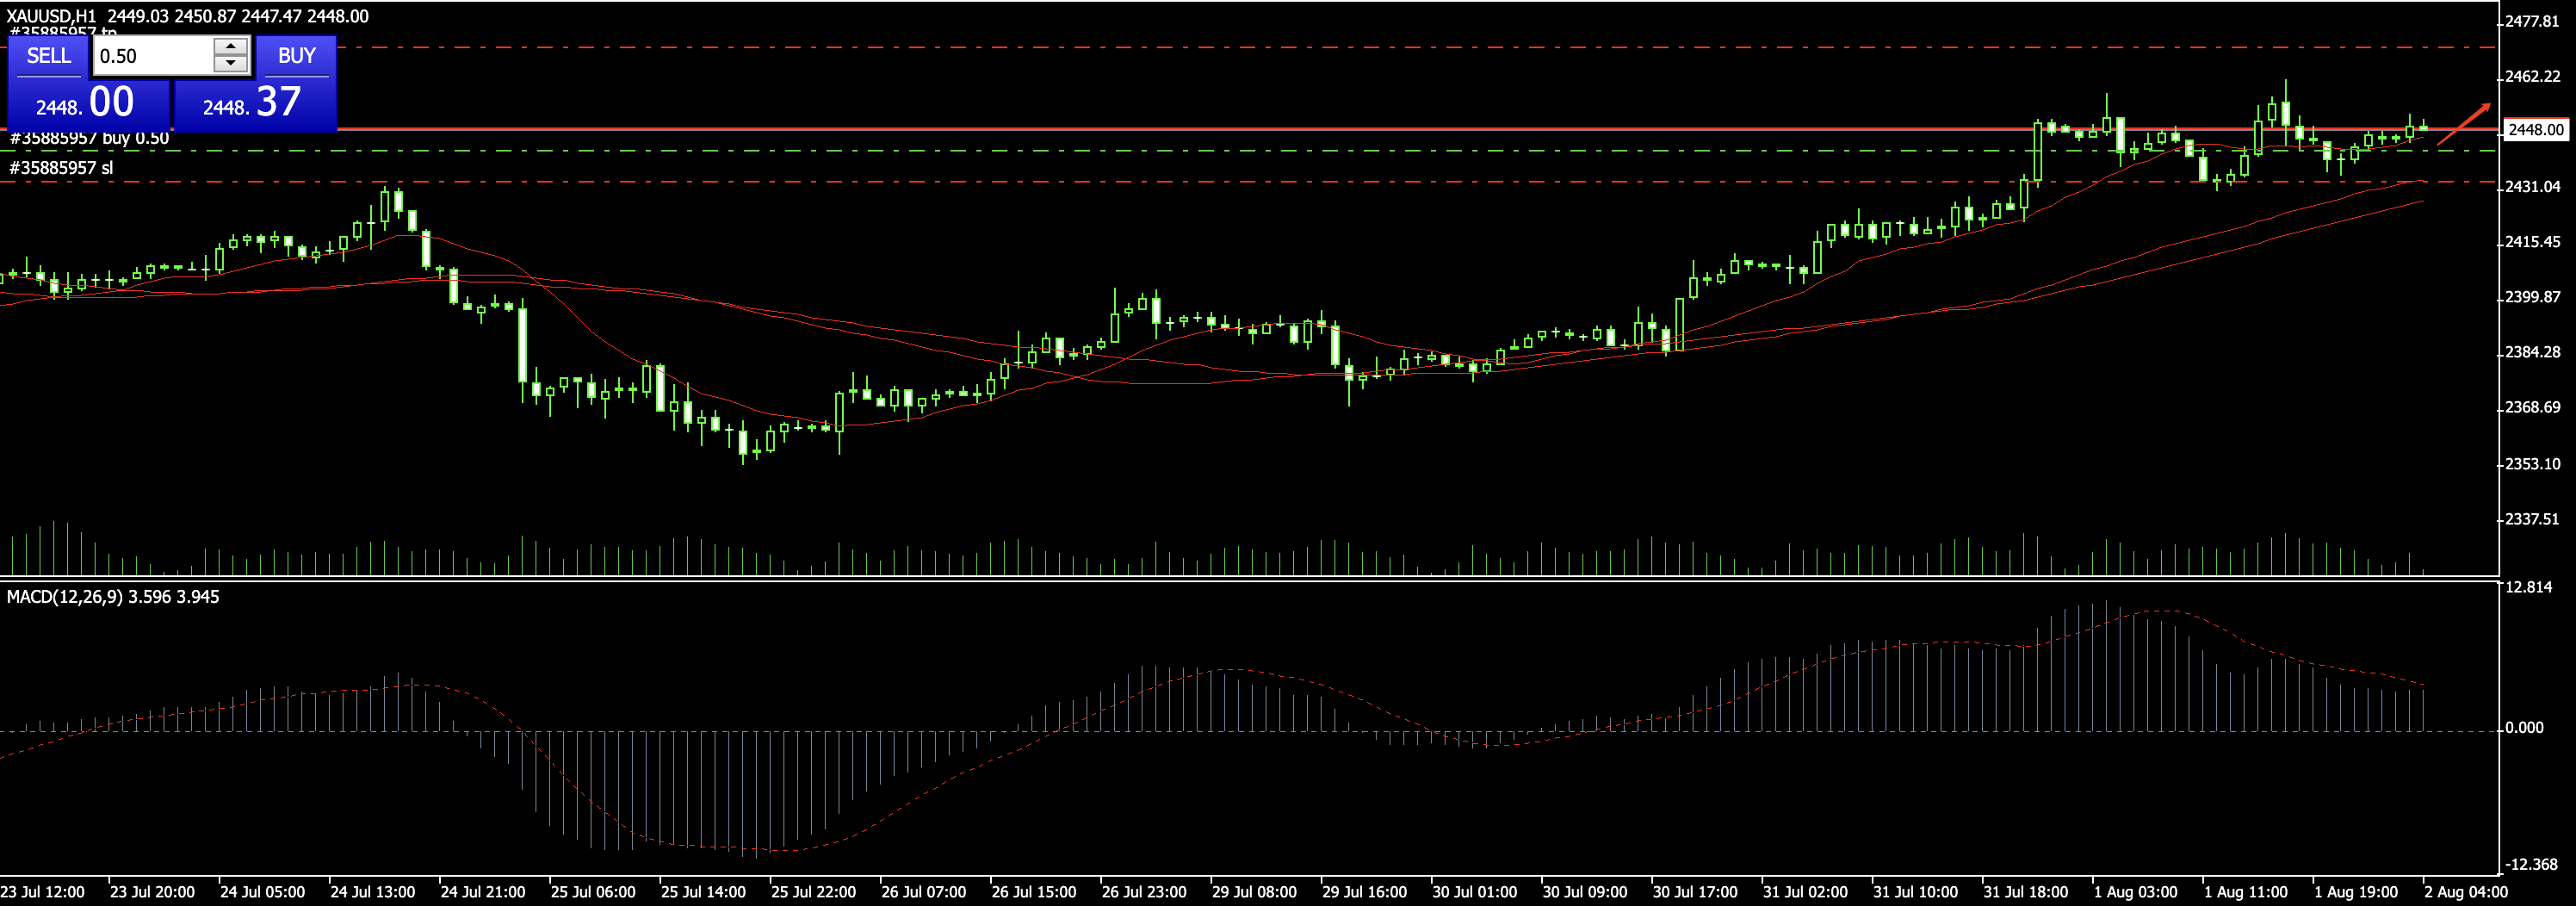The height and width of the screenshot is (906, 2576).
Task: Click the '23 Jul 12:00' time label
Action: pos(43,892)
